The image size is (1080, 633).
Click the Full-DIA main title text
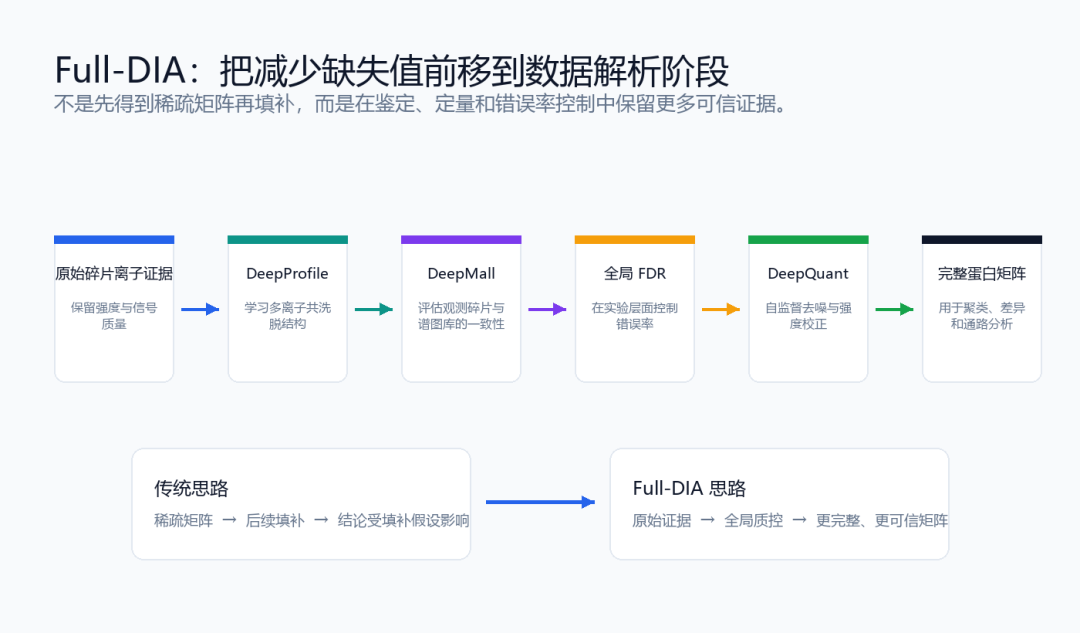[x=391, y=70]
